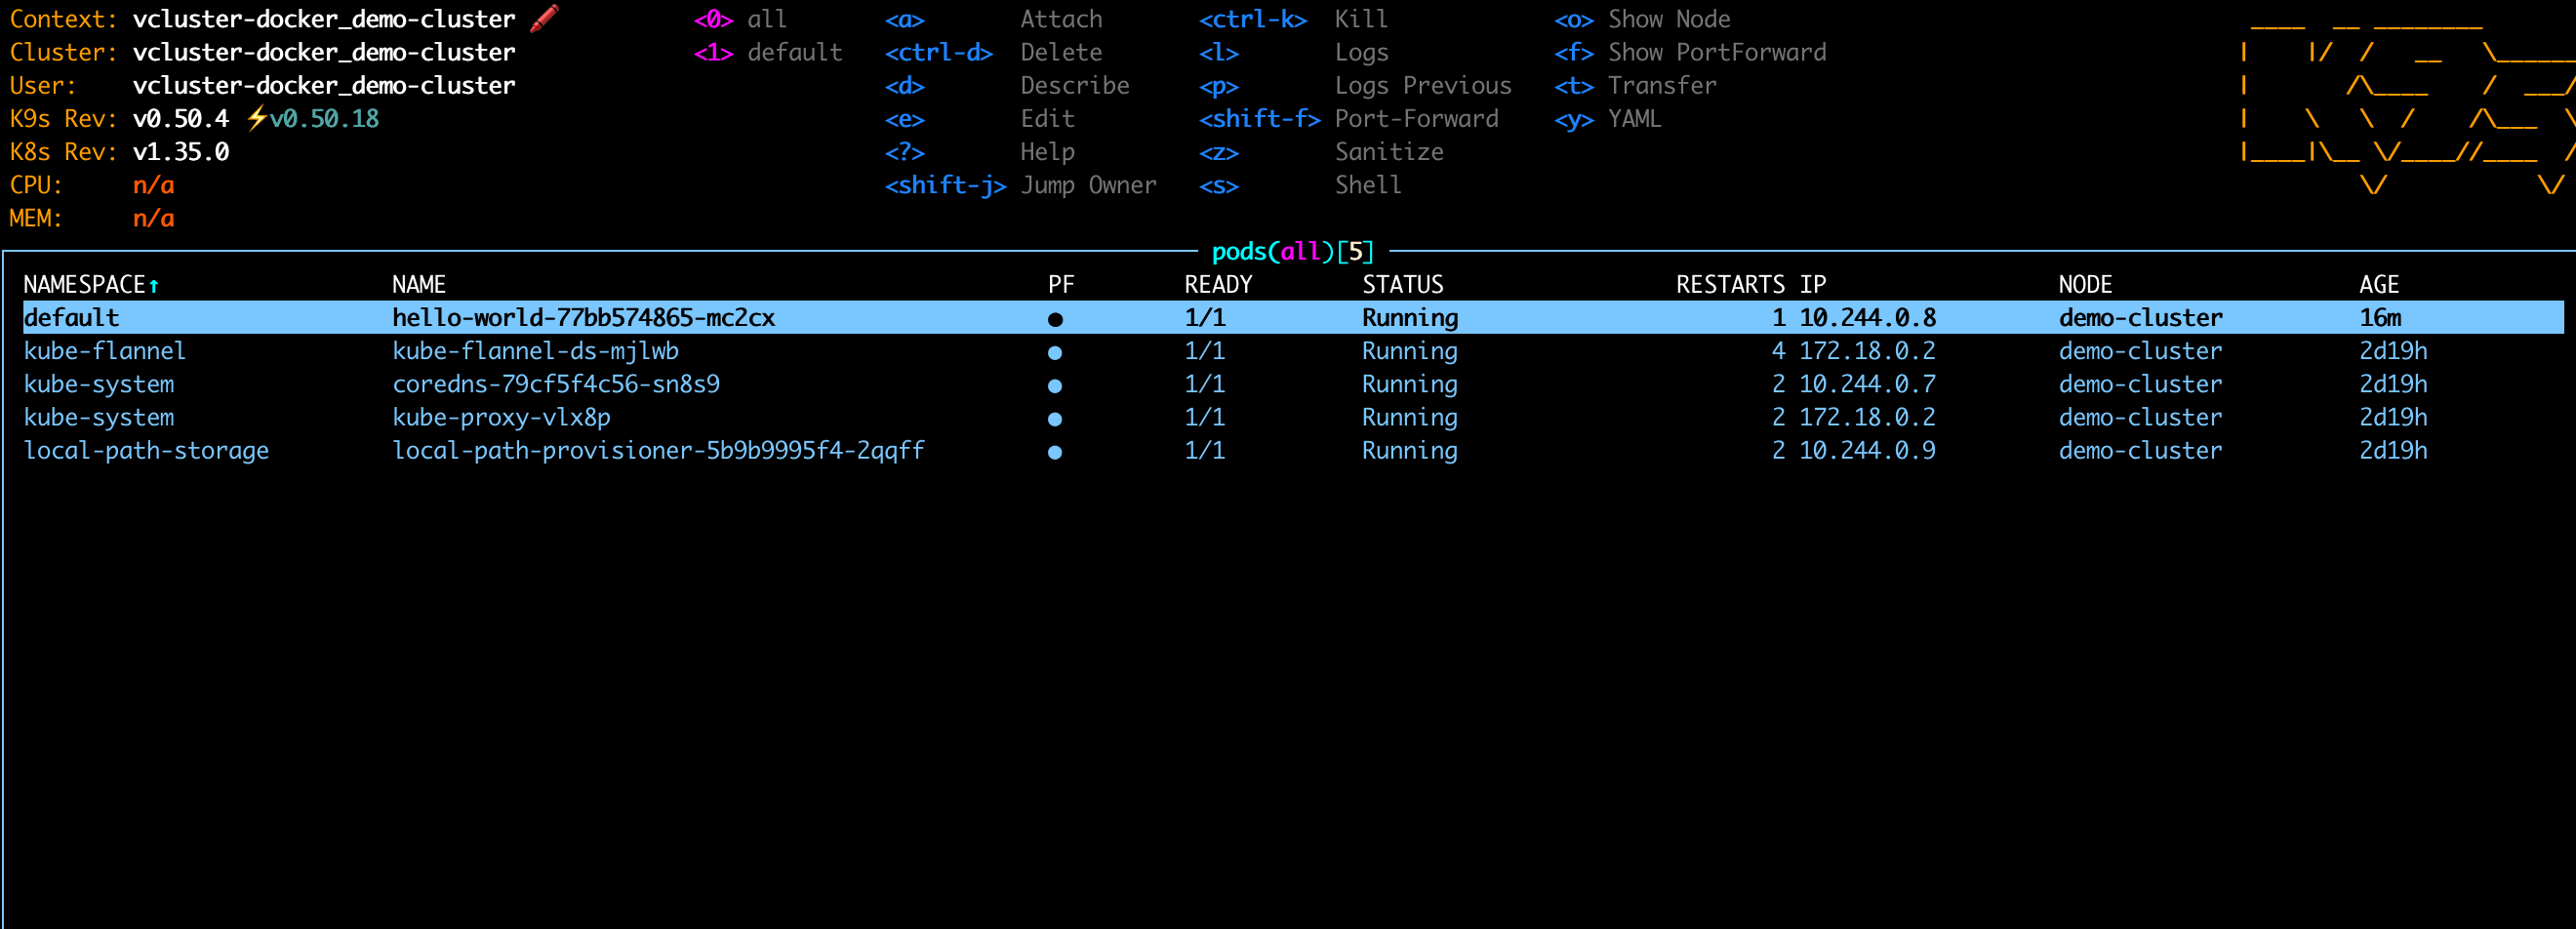This screenshot has width=2576, height=929.
Task: Click the NAMESPACE sort arrow indicator
Action: pyautogui.click(x=154, y=286)
